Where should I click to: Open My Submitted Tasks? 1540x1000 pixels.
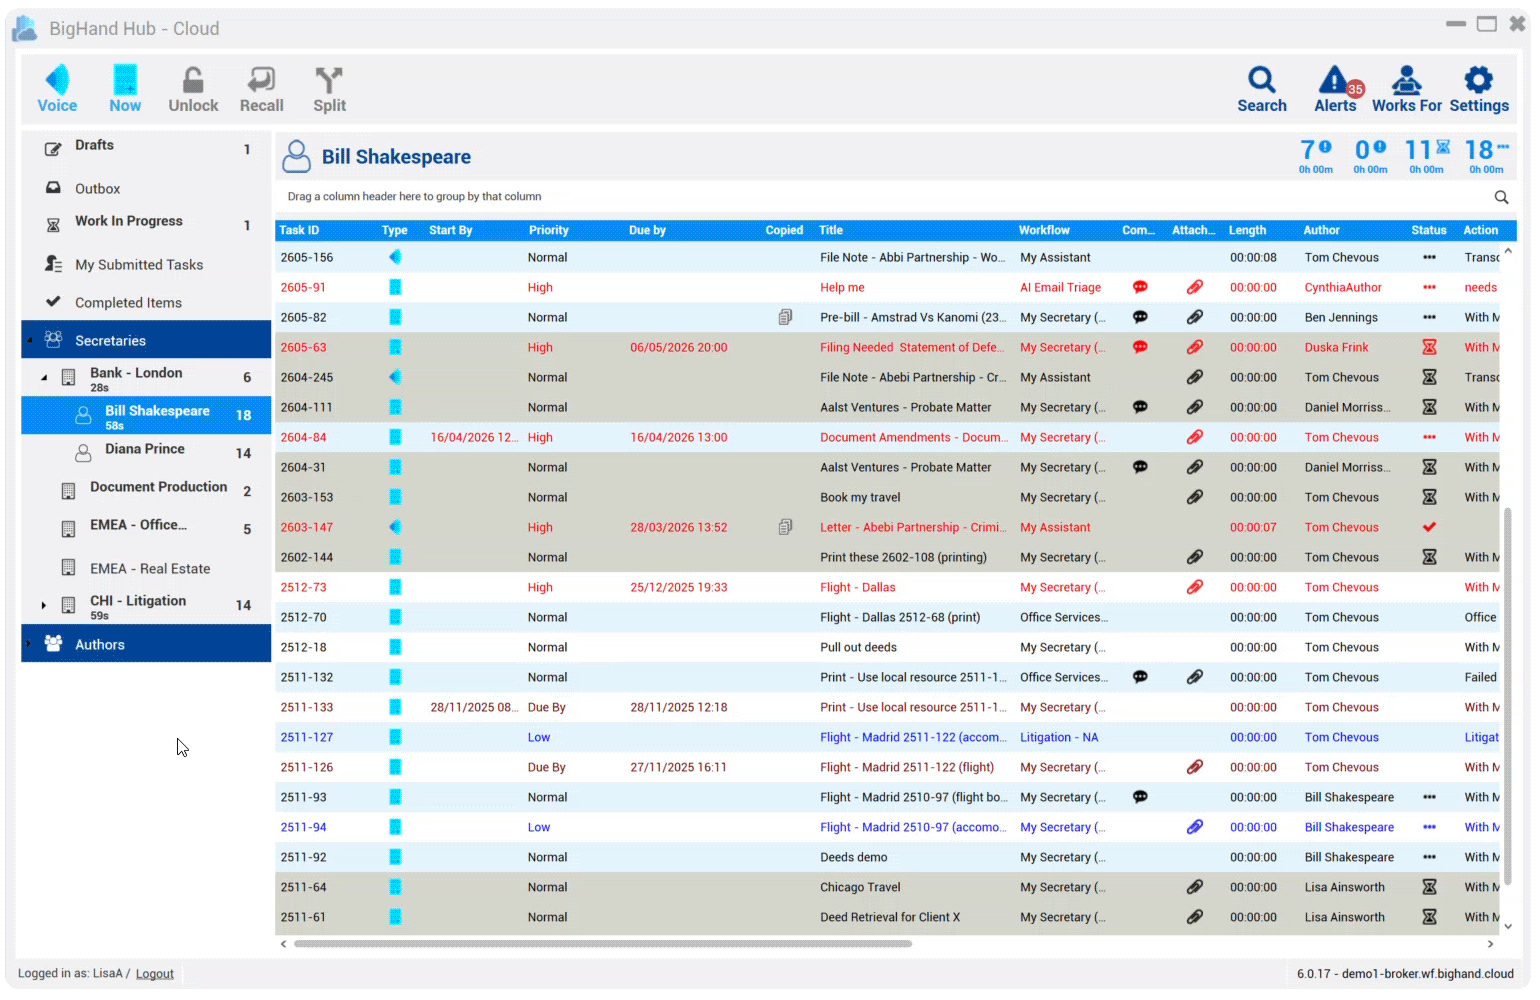pyautogui.click(x=146, y=264)
